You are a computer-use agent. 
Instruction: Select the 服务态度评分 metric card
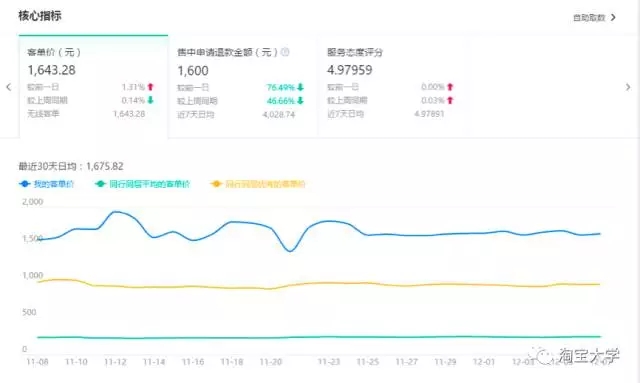tap(393, 87)
